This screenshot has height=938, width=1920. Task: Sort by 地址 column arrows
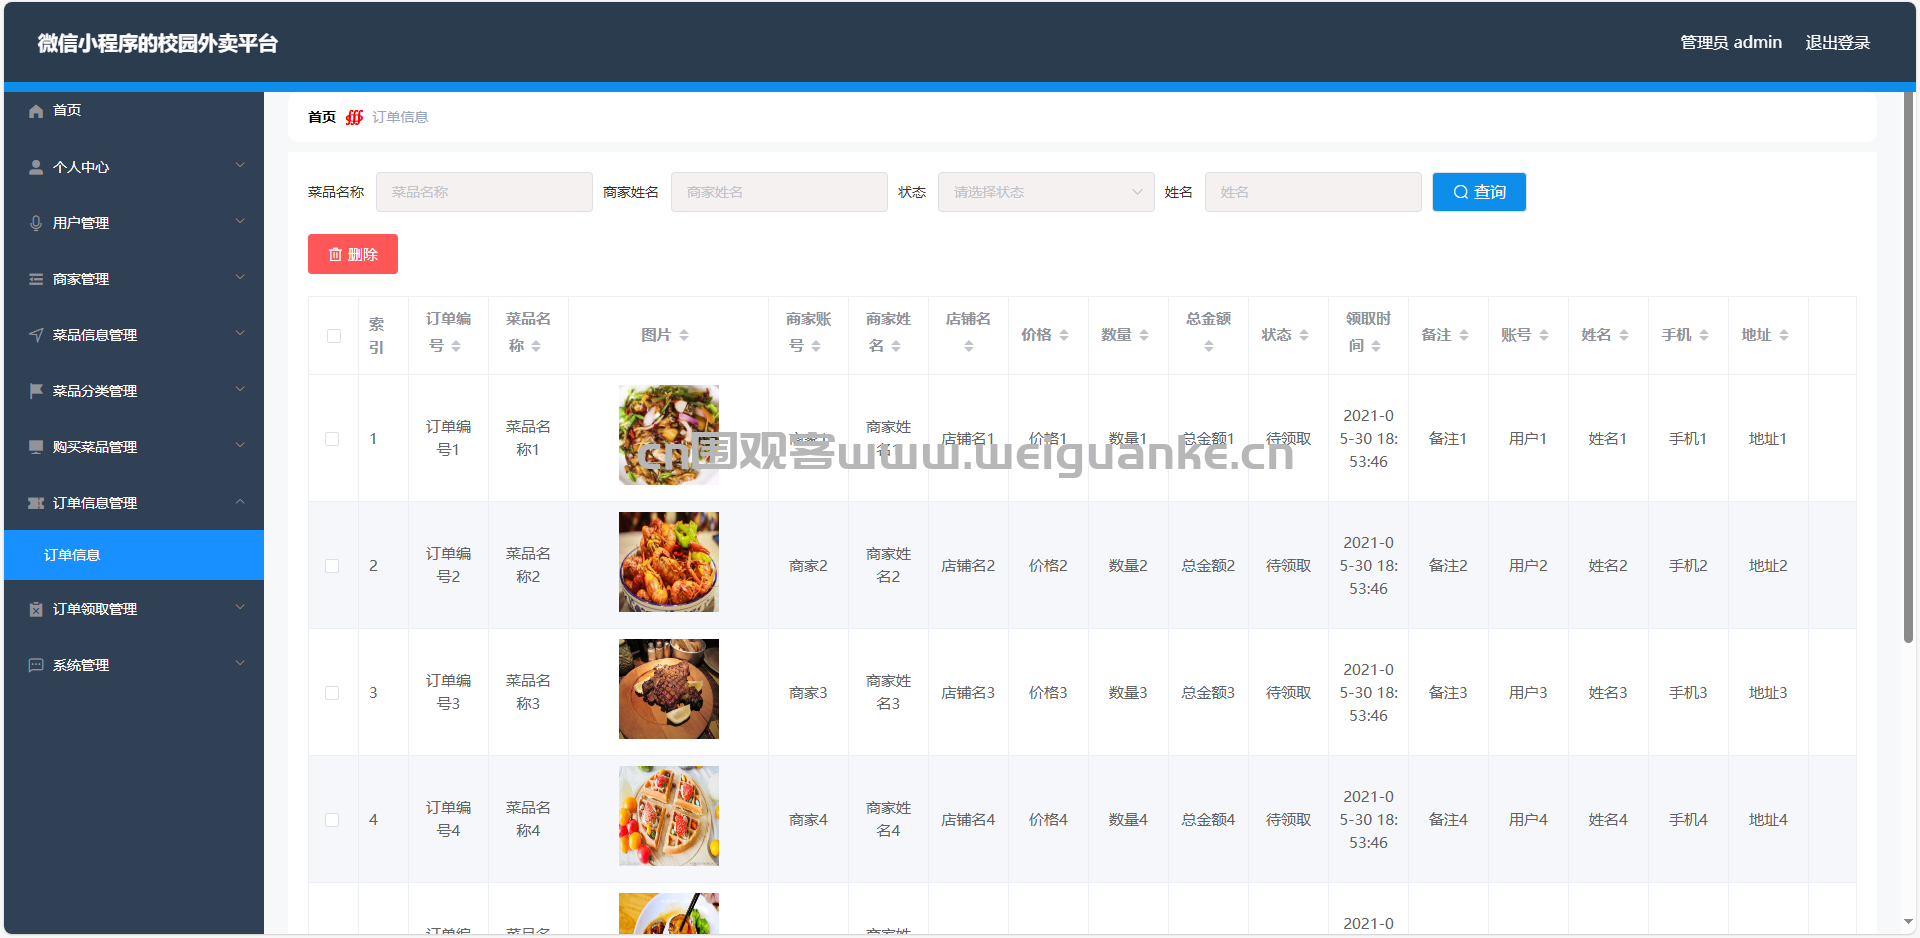tap(1784, 335)
